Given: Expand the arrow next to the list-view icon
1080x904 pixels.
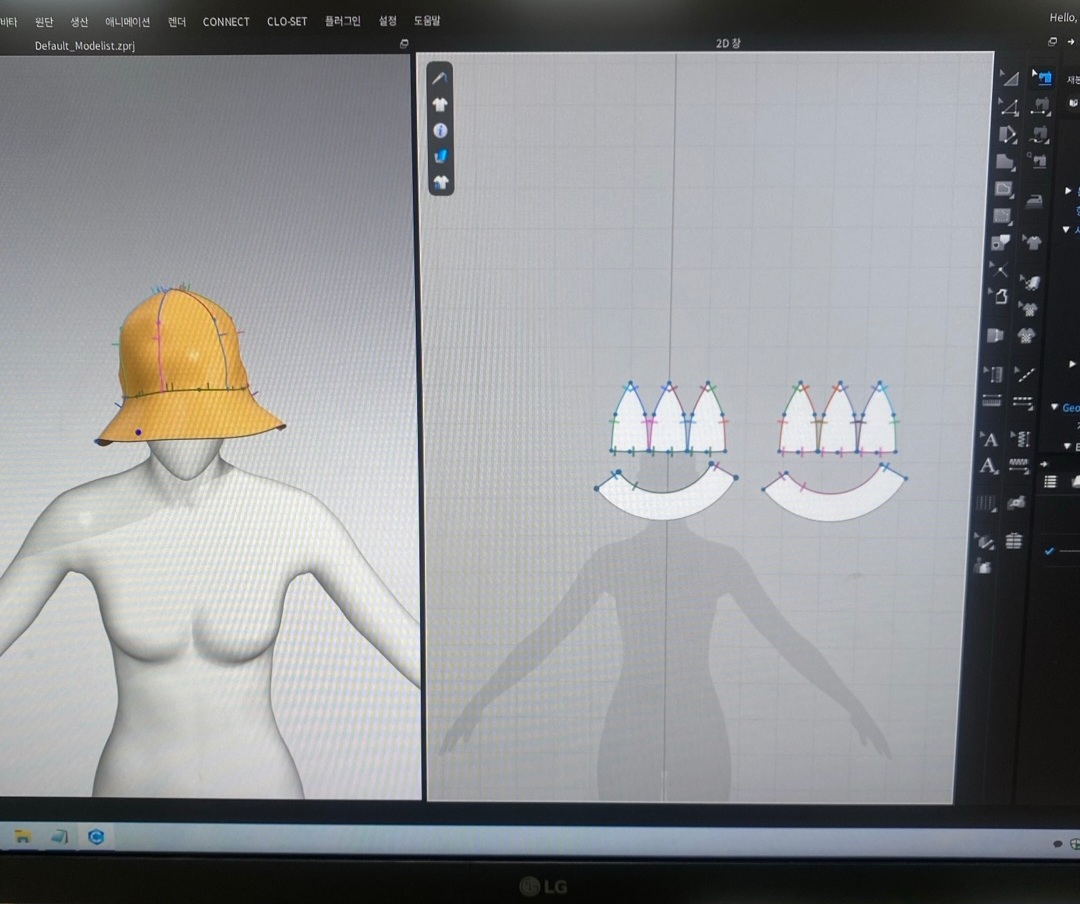Looking at the screenshot, I should [x=1043, y=463].
